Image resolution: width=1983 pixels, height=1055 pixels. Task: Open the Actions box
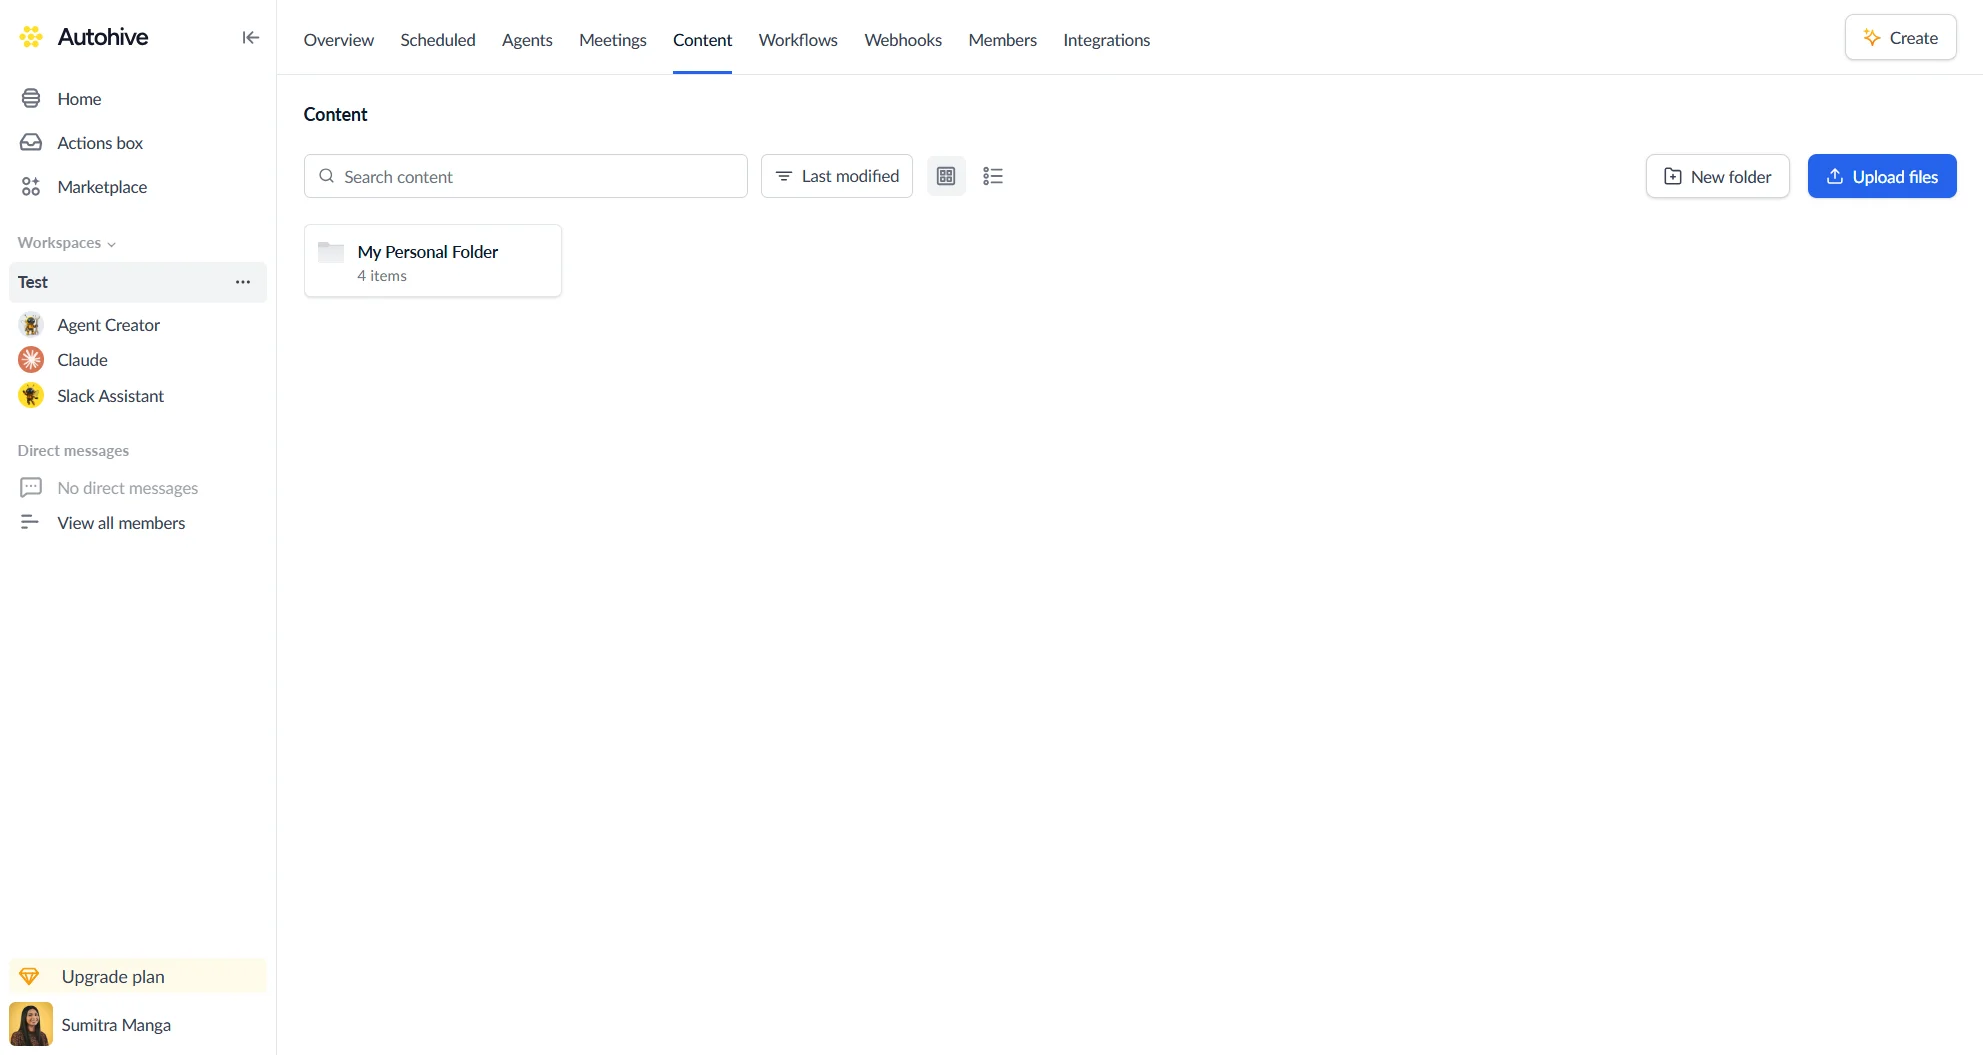pyautogui.click(x=98, y=142)
